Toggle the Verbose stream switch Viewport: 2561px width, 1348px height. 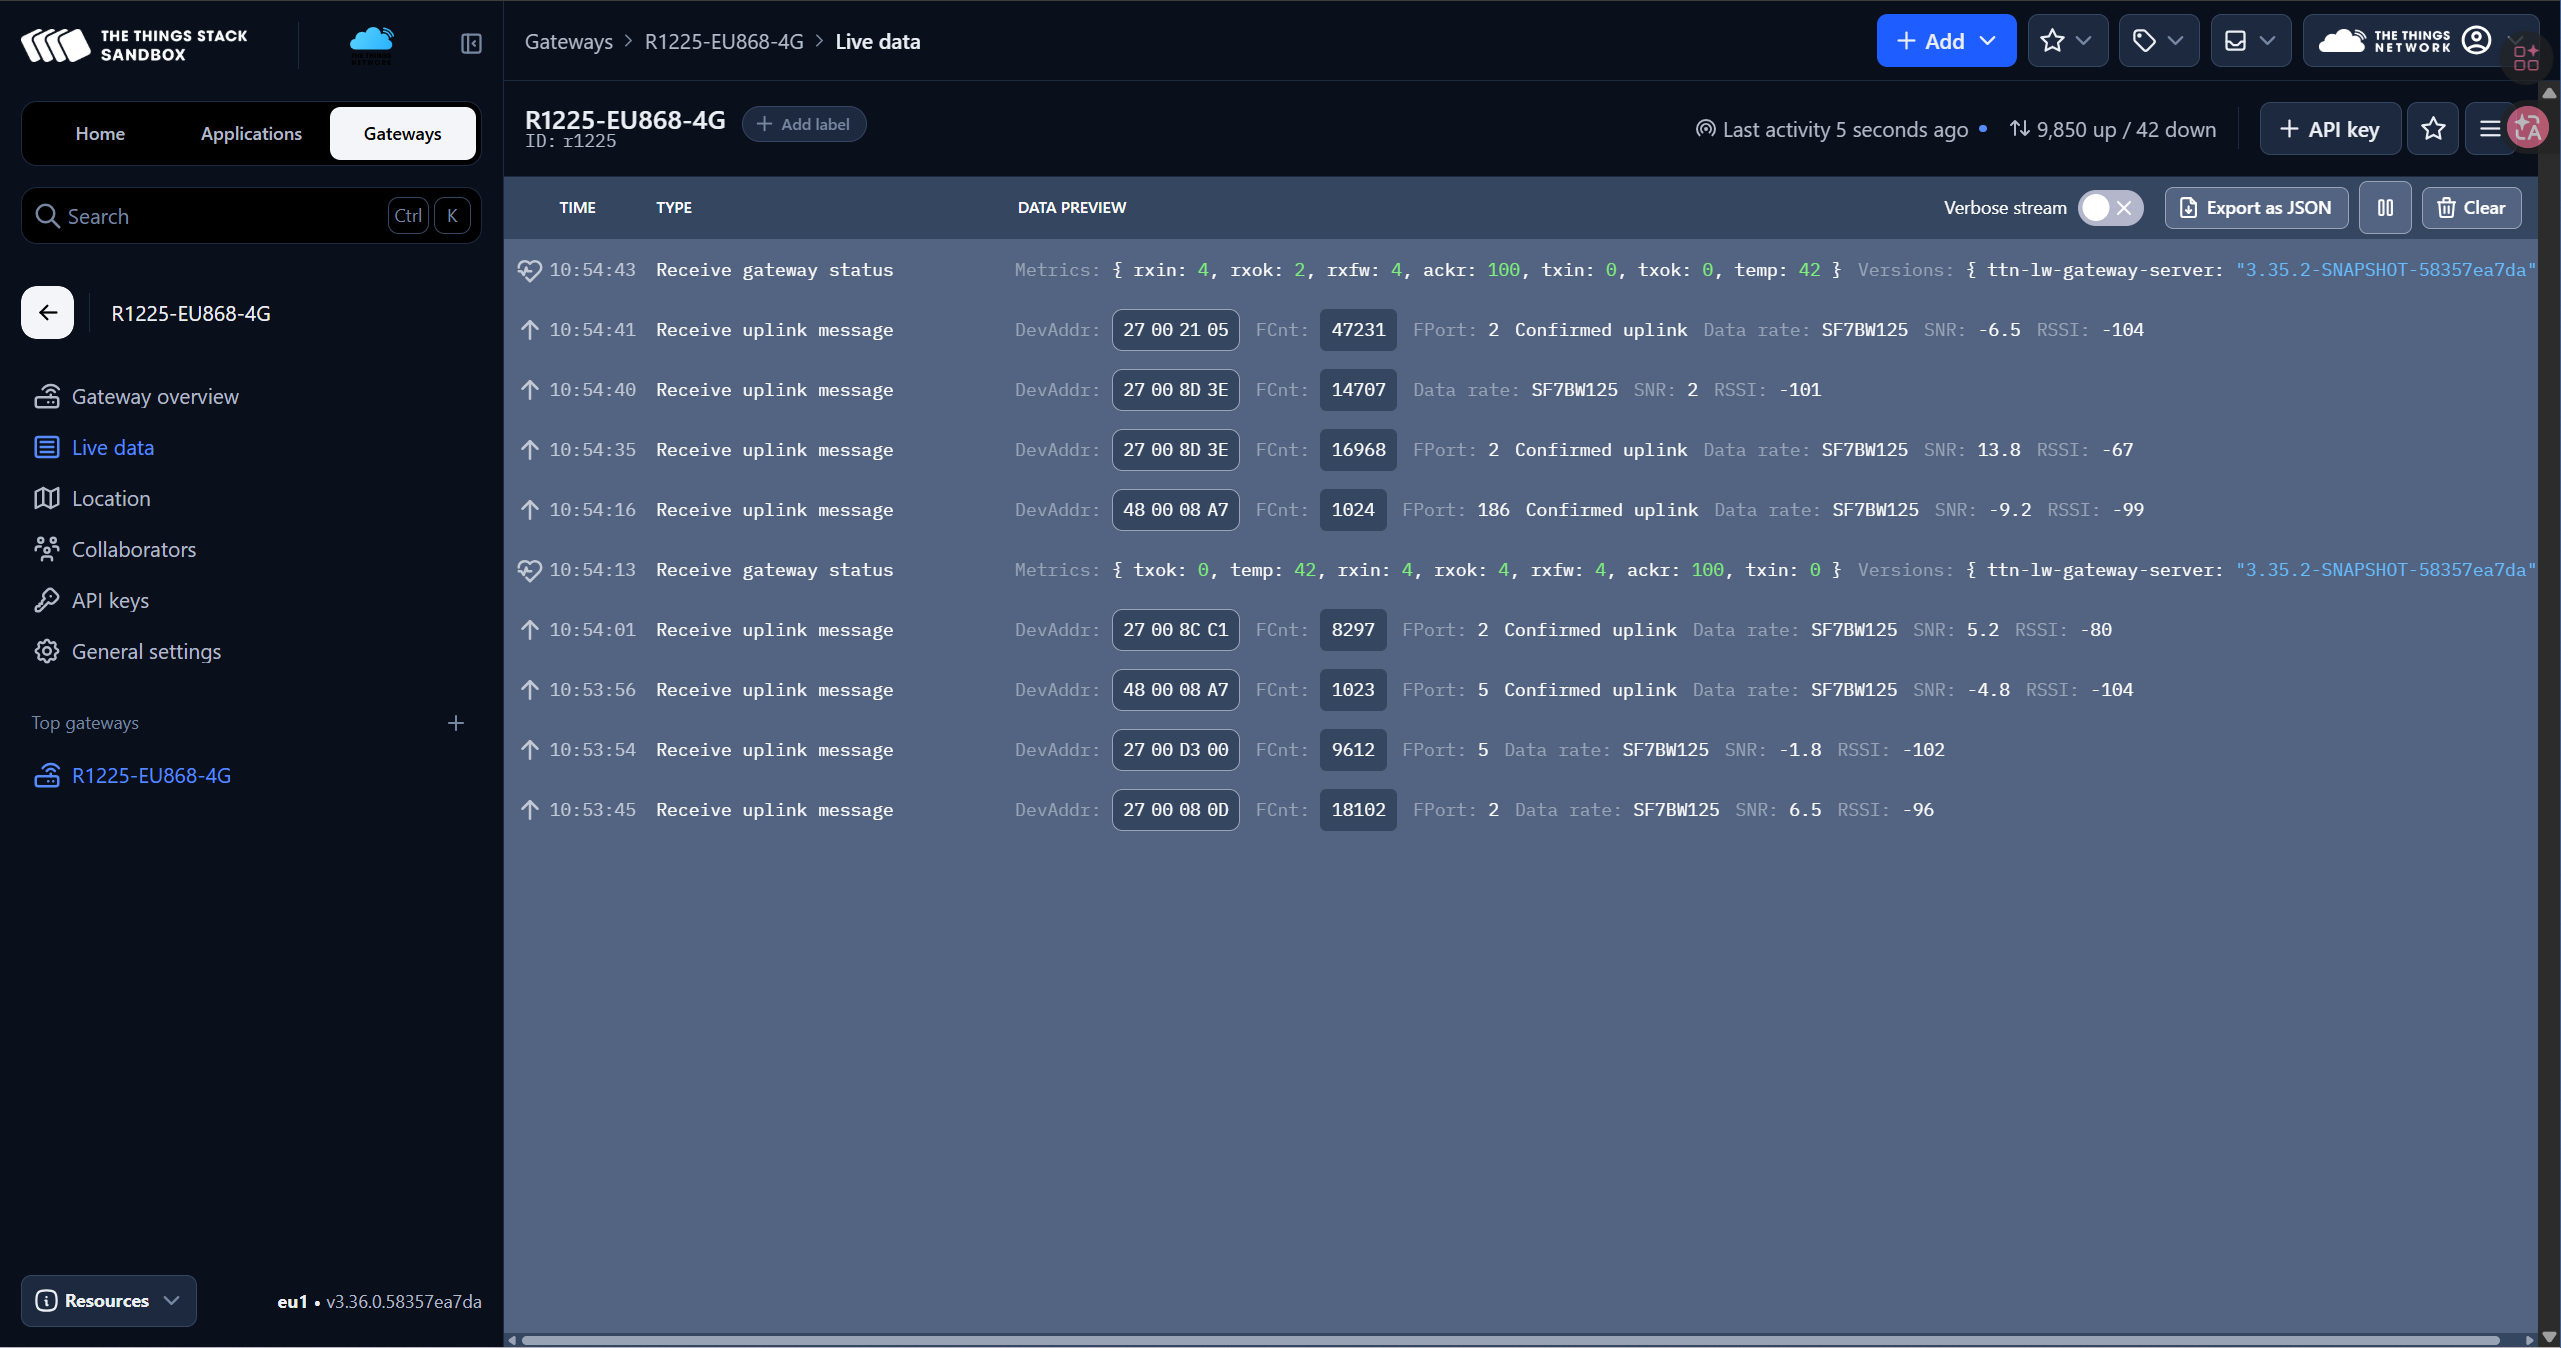(x=2110, y=208)
